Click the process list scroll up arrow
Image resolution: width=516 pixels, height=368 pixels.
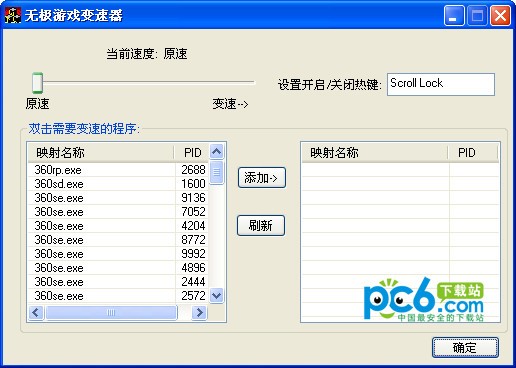pos(217,152)
